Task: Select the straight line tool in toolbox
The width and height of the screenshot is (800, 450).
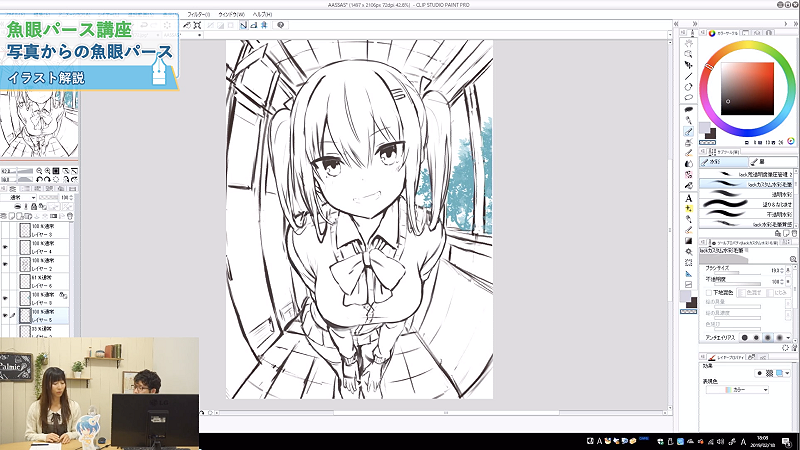Action: point(688,77)
